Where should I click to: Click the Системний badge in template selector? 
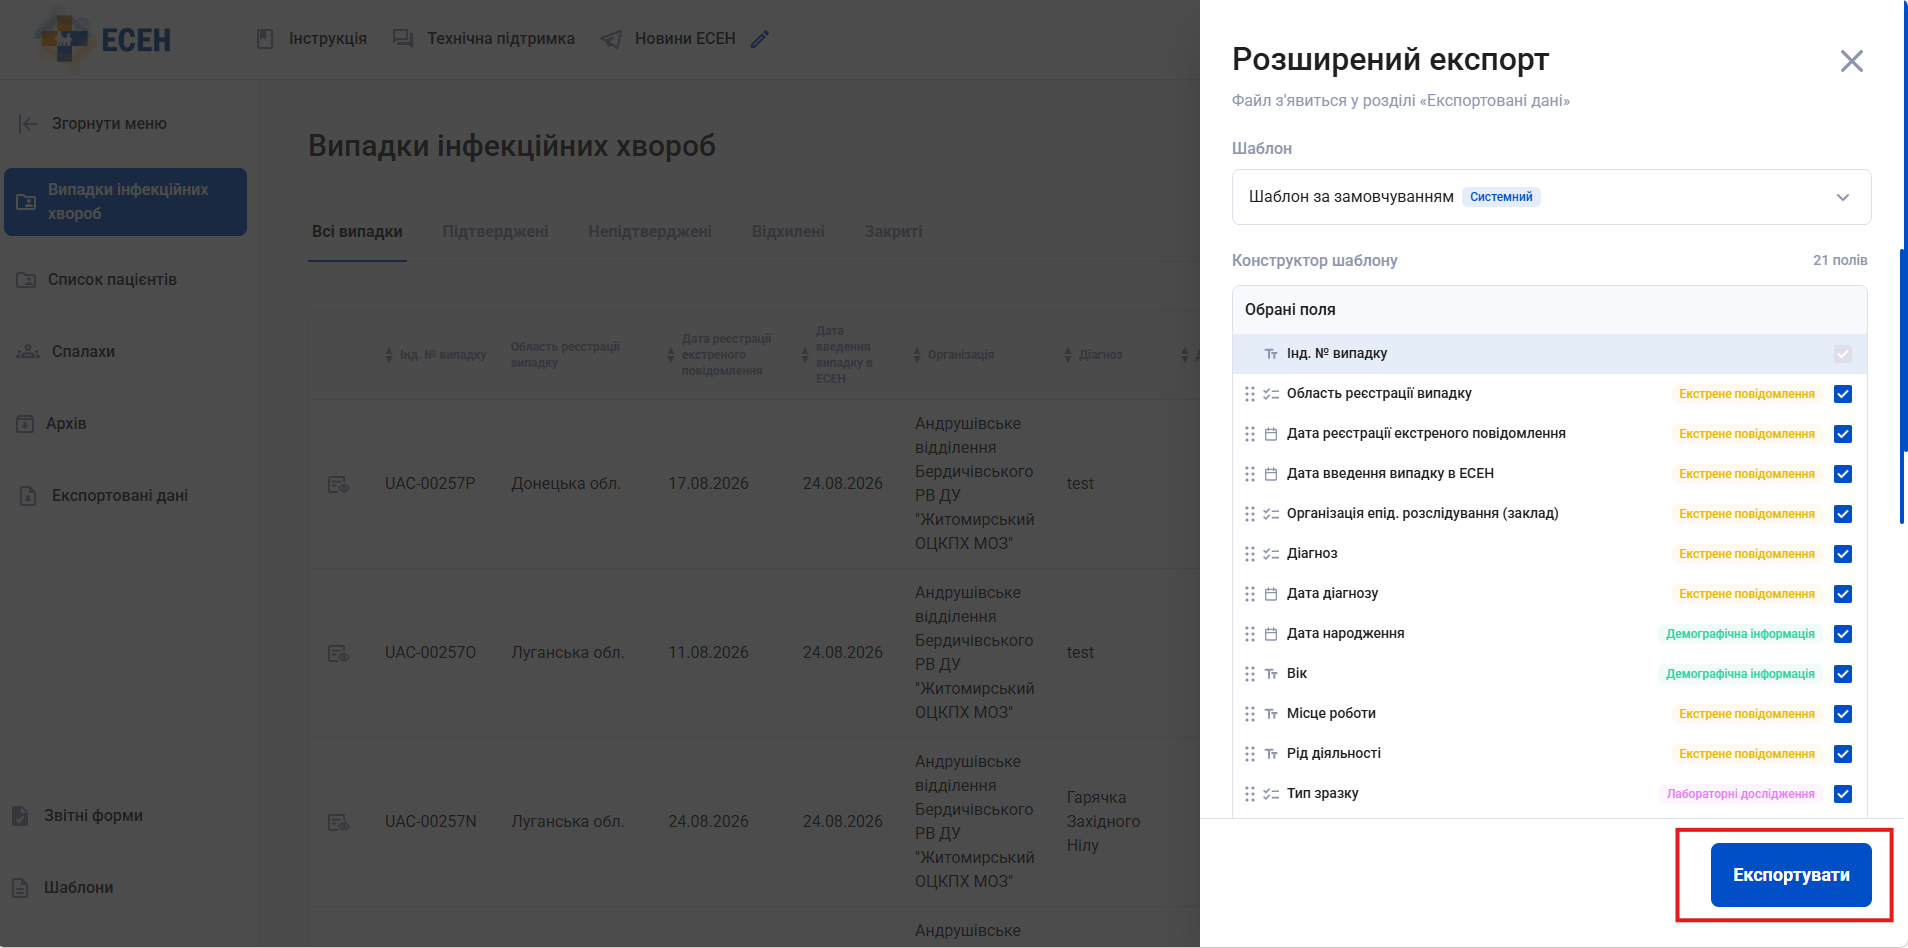(x=1501, y=197)
